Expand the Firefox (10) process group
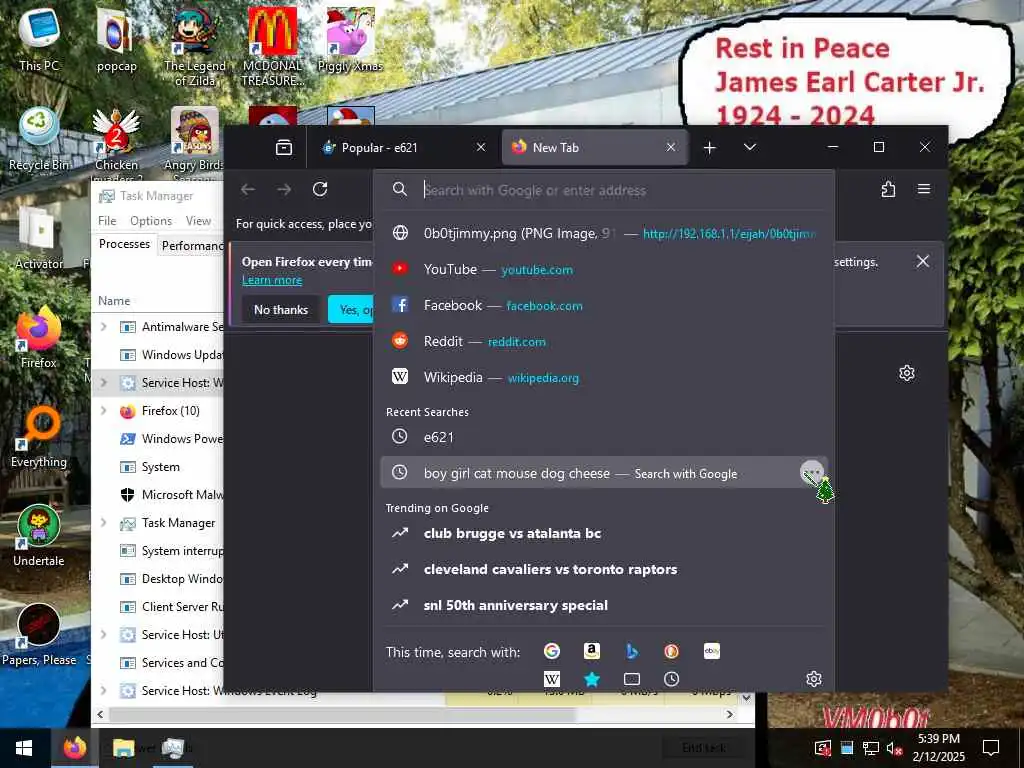 (x=103, y=410)
